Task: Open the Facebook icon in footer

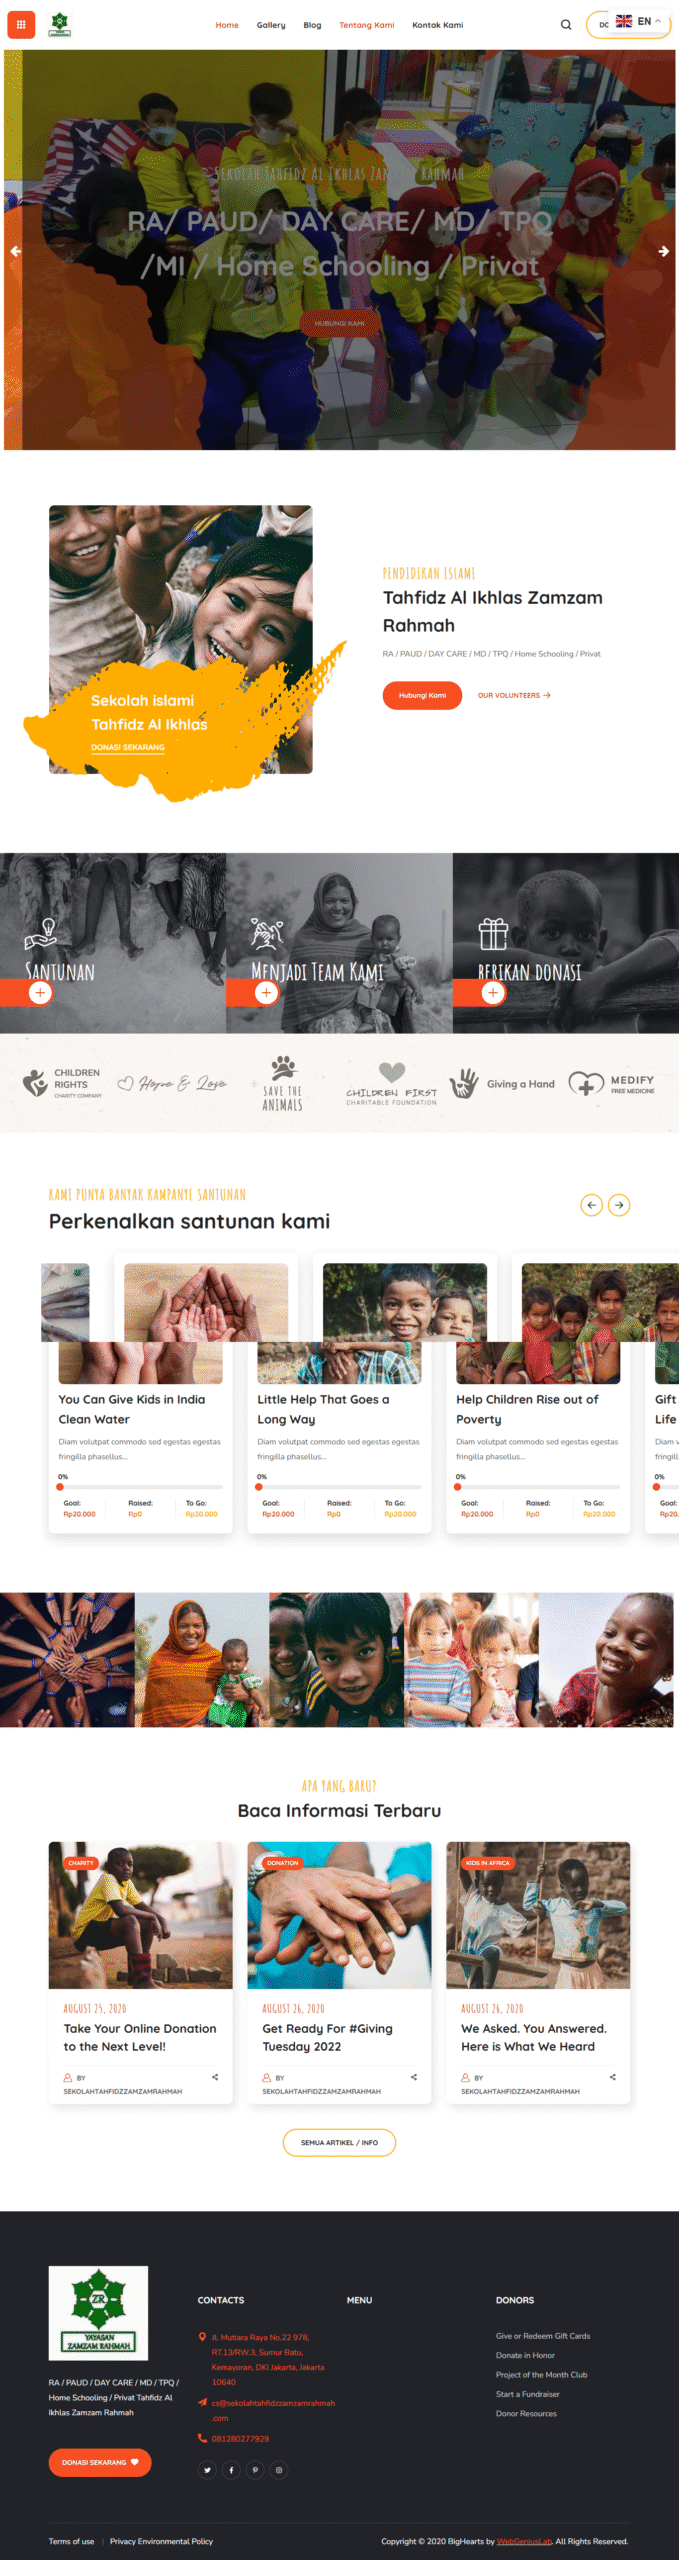Action: click(231, 2470)
